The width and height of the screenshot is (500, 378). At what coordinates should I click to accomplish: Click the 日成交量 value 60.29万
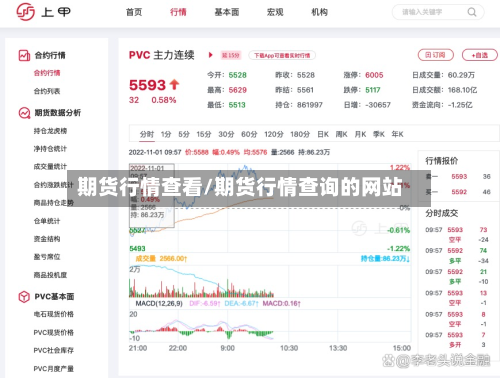(x=461, y=75)
